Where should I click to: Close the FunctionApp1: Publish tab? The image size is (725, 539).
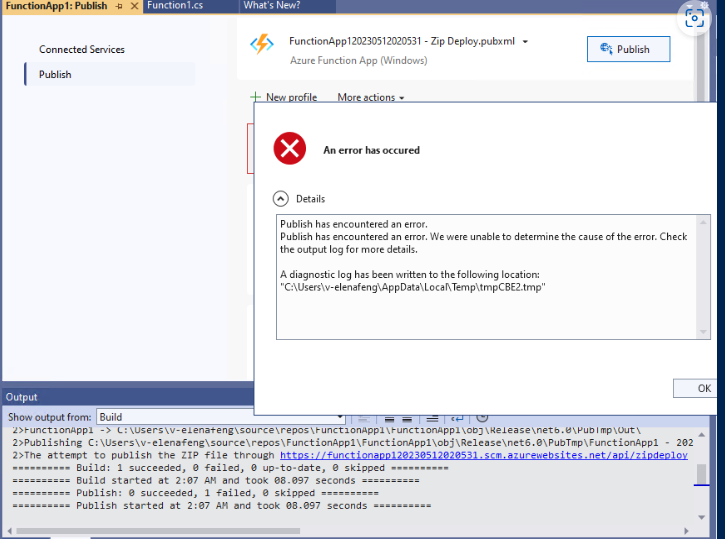(x=134, y=6)
